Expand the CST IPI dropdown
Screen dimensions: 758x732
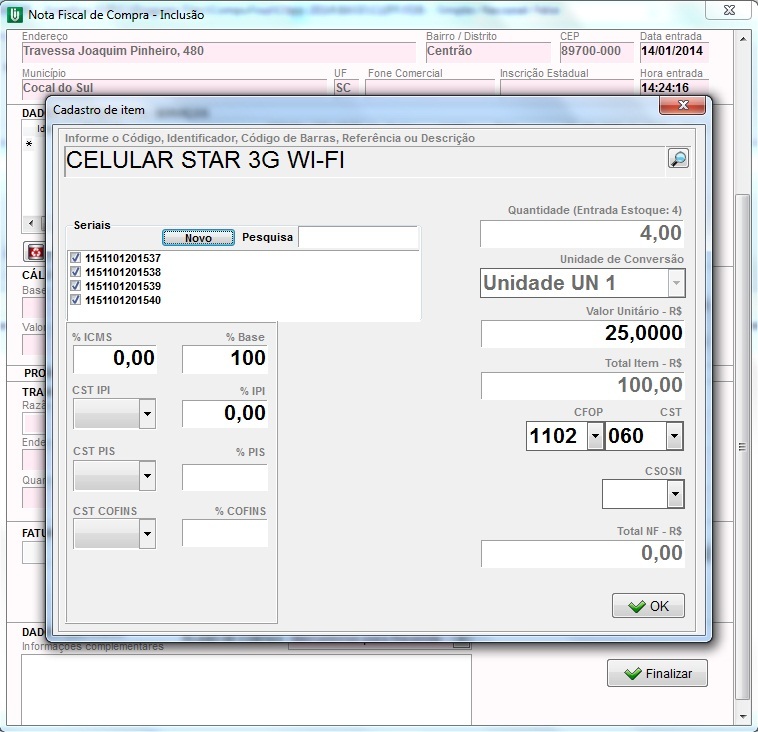tap(147, 413)
